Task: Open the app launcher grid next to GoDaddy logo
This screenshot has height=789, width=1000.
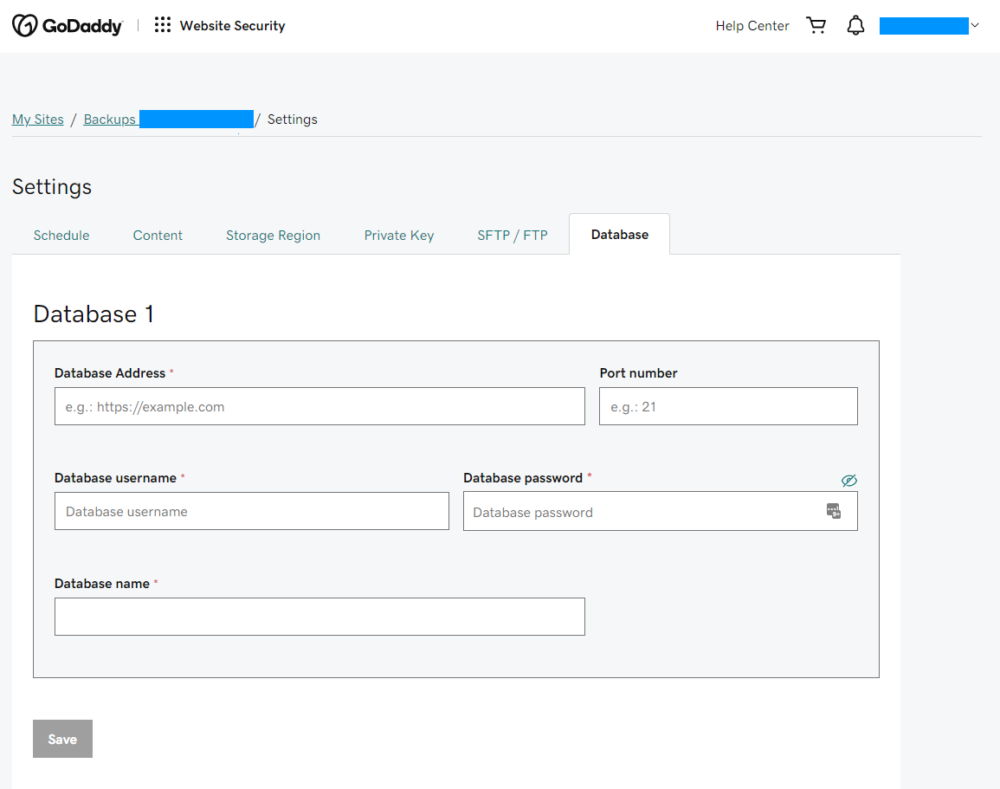Action: coord(161,25)
